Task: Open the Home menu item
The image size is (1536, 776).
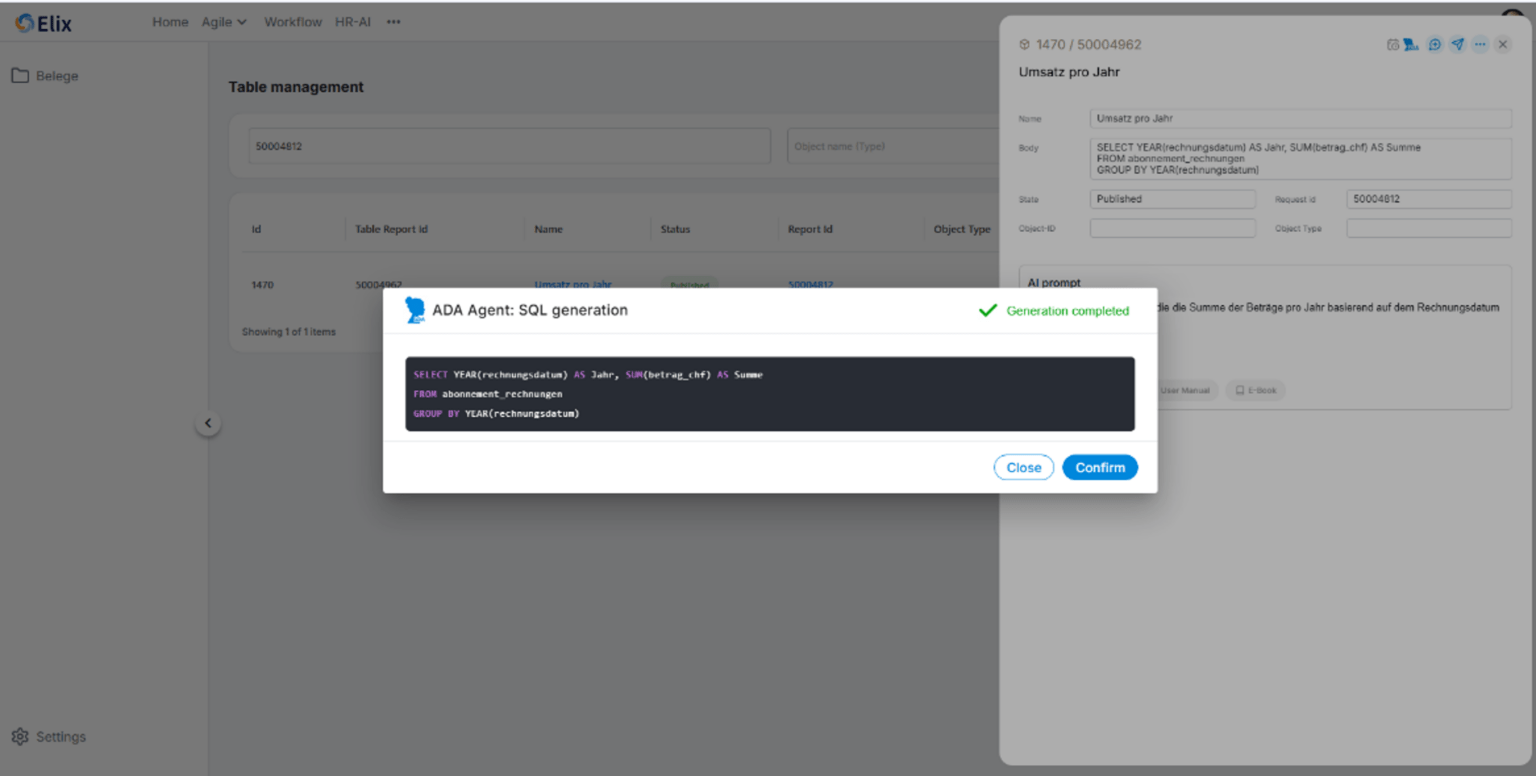Action: [170, 22]
